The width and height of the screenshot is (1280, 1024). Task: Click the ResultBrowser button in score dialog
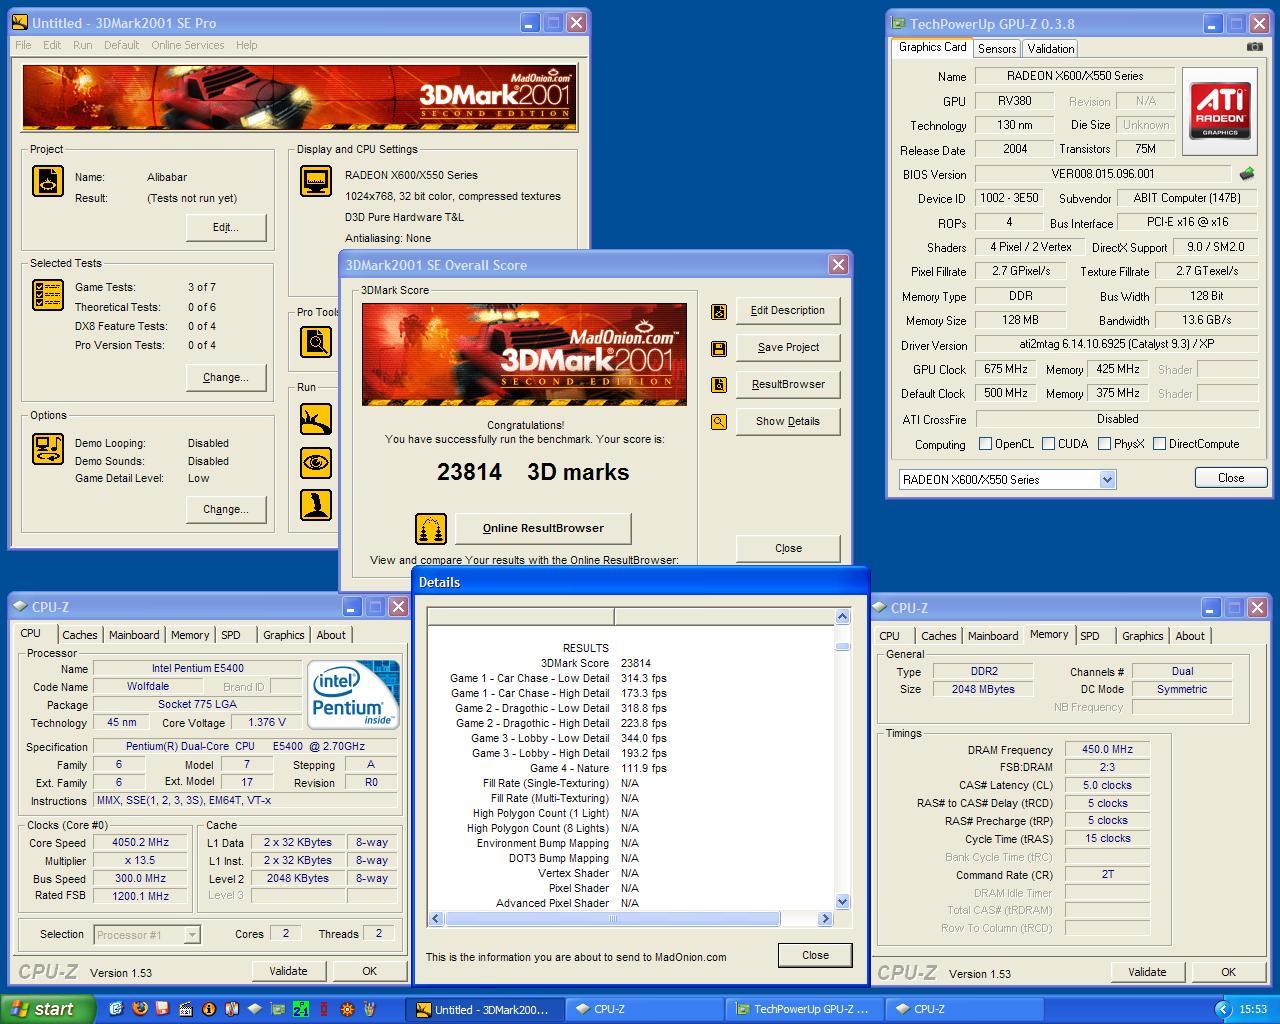click(x=788, y=384)
